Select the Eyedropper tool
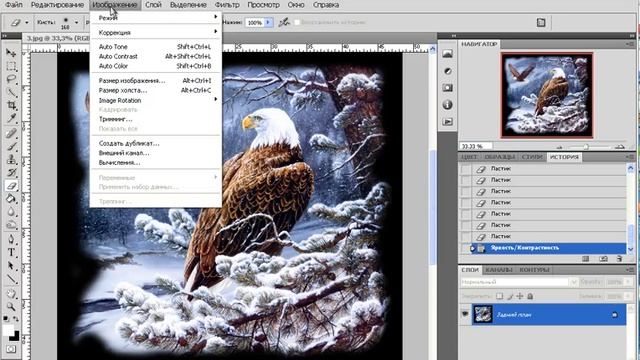Screen dimensions: 640x360 coord(11,119)
